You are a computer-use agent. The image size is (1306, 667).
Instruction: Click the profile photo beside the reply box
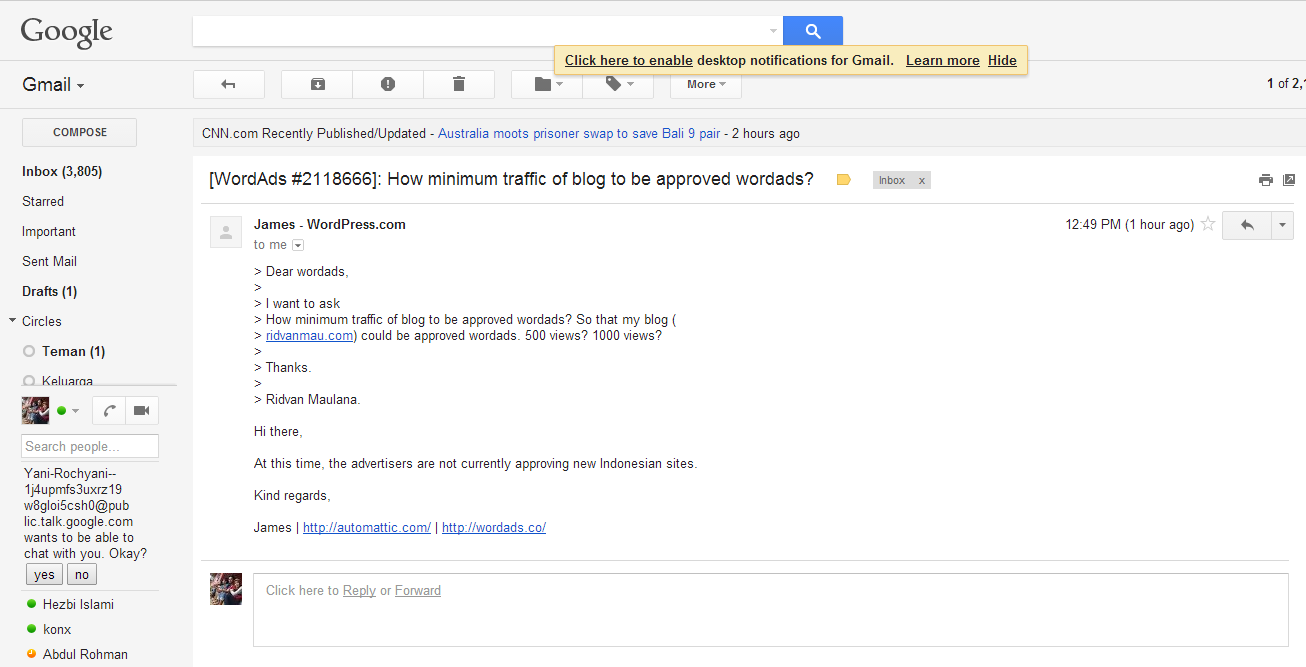[x=226, y=589]
